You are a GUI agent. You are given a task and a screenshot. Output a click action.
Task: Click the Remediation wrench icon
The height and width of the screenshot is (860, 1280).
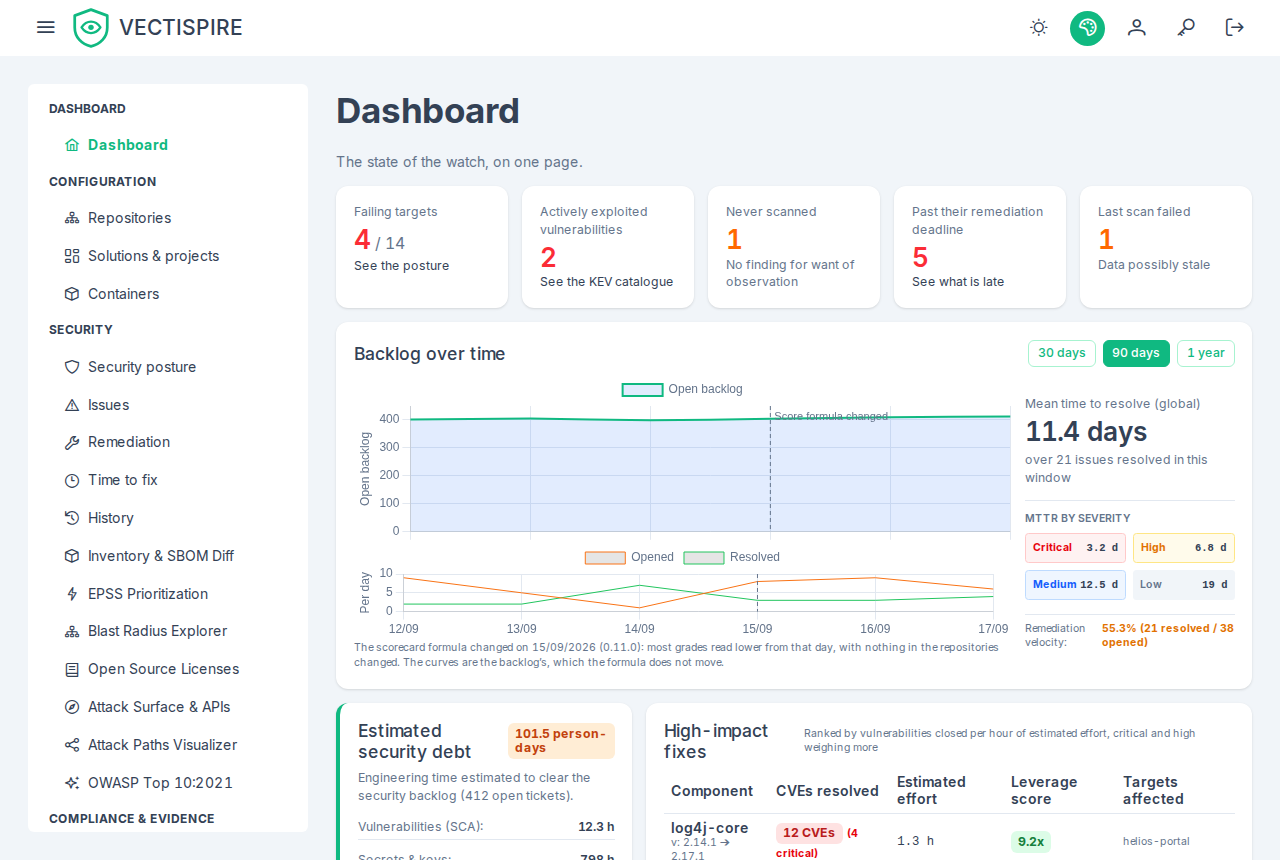(x=72, y=442)
